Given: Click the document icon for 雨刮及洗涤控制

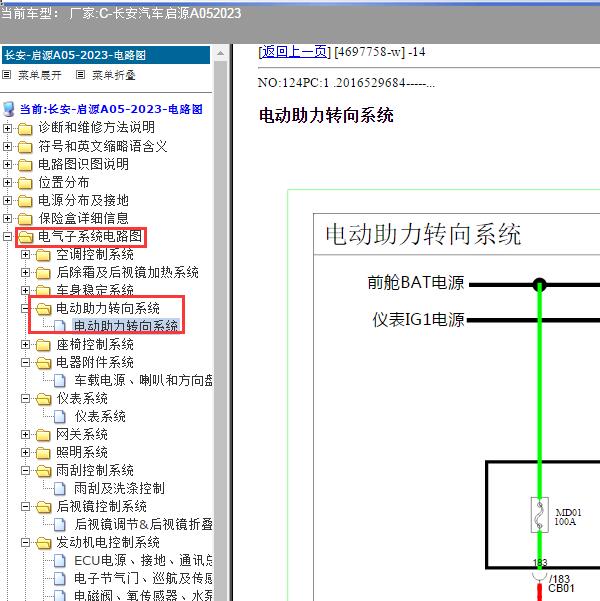Looking at the screenshot, I should [59, 489].
